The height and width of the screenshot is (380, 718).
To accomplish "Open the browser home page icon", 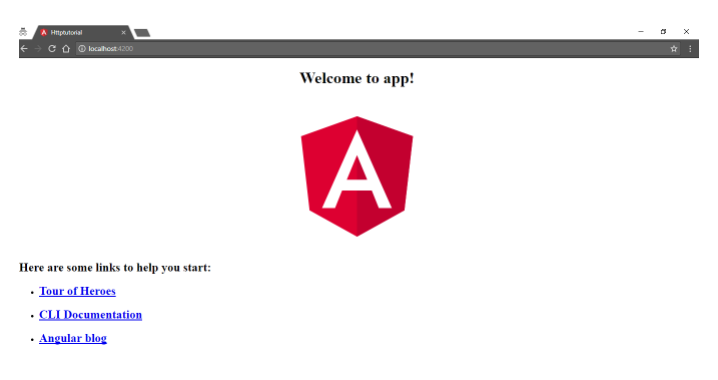I will [66, 49].
